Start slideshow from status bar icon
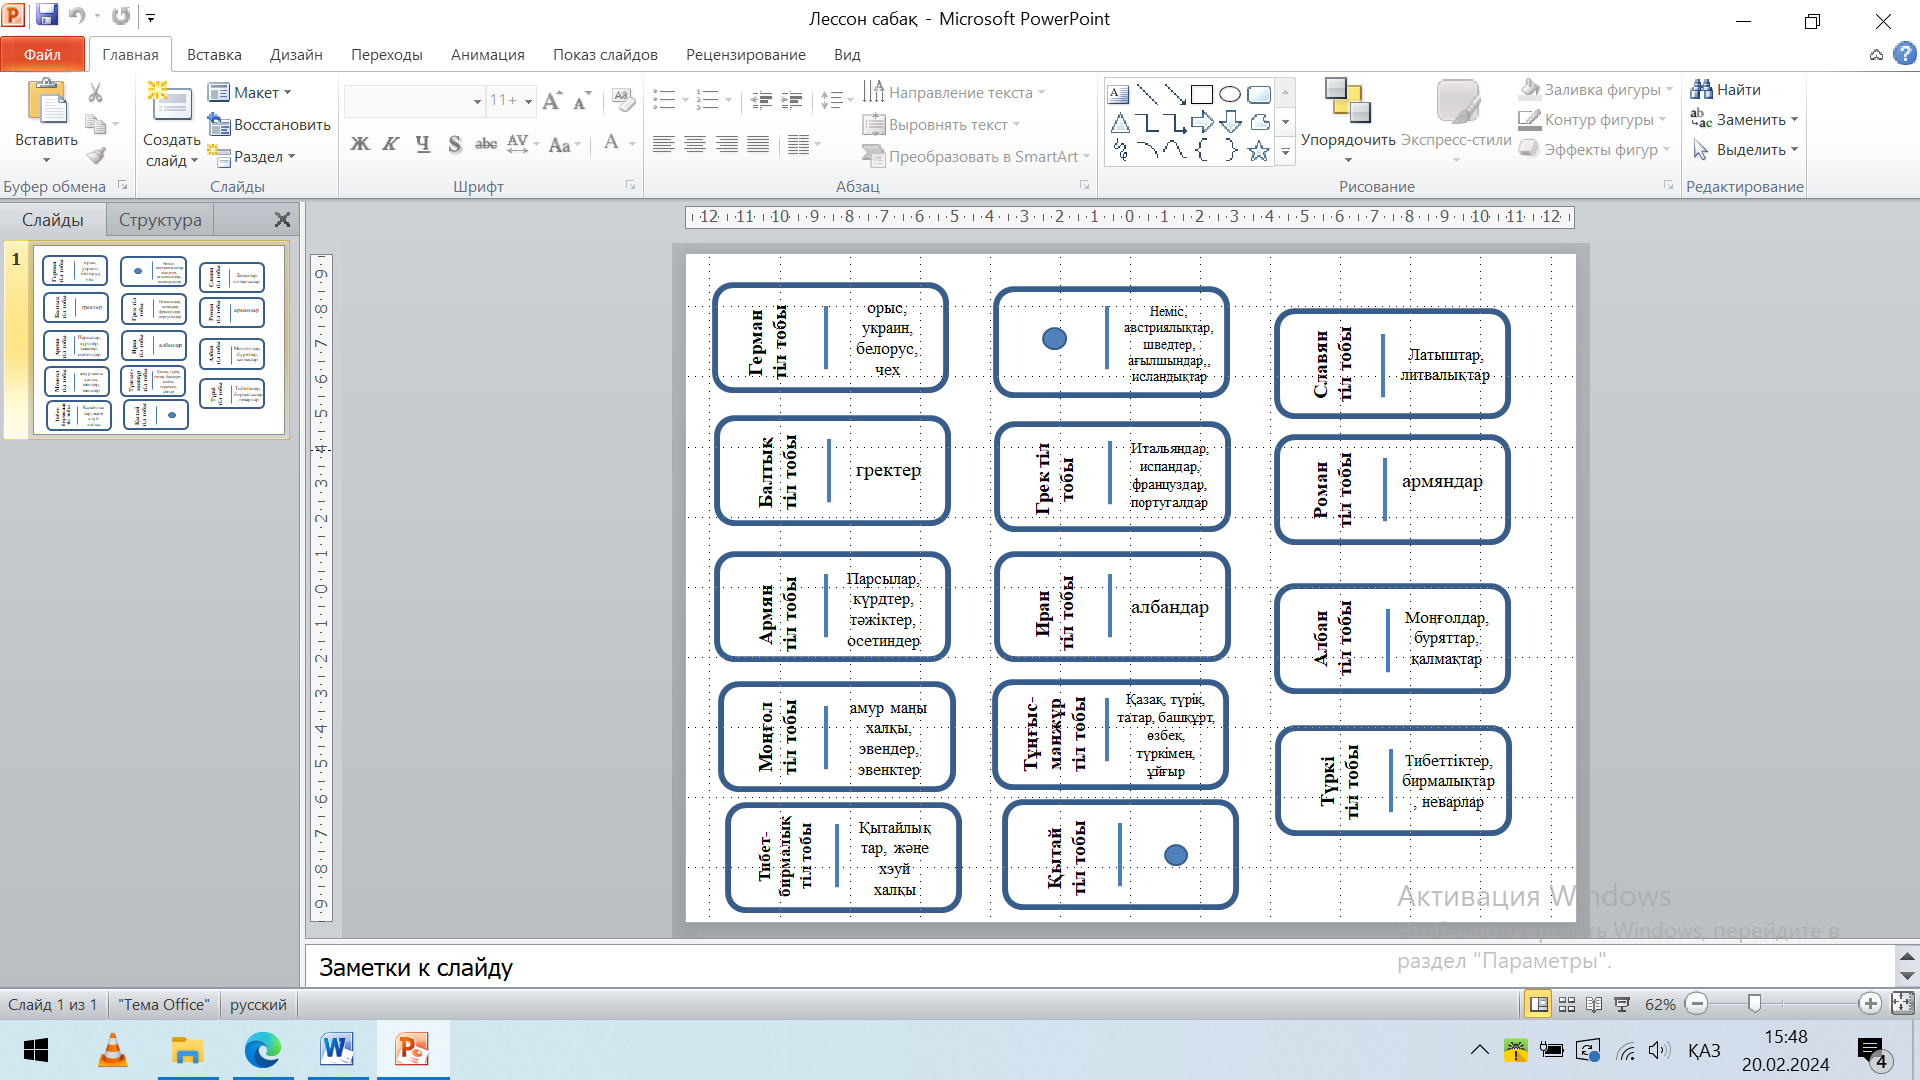Screen dimensions: 1920x1080 tap(1622, 1004)
